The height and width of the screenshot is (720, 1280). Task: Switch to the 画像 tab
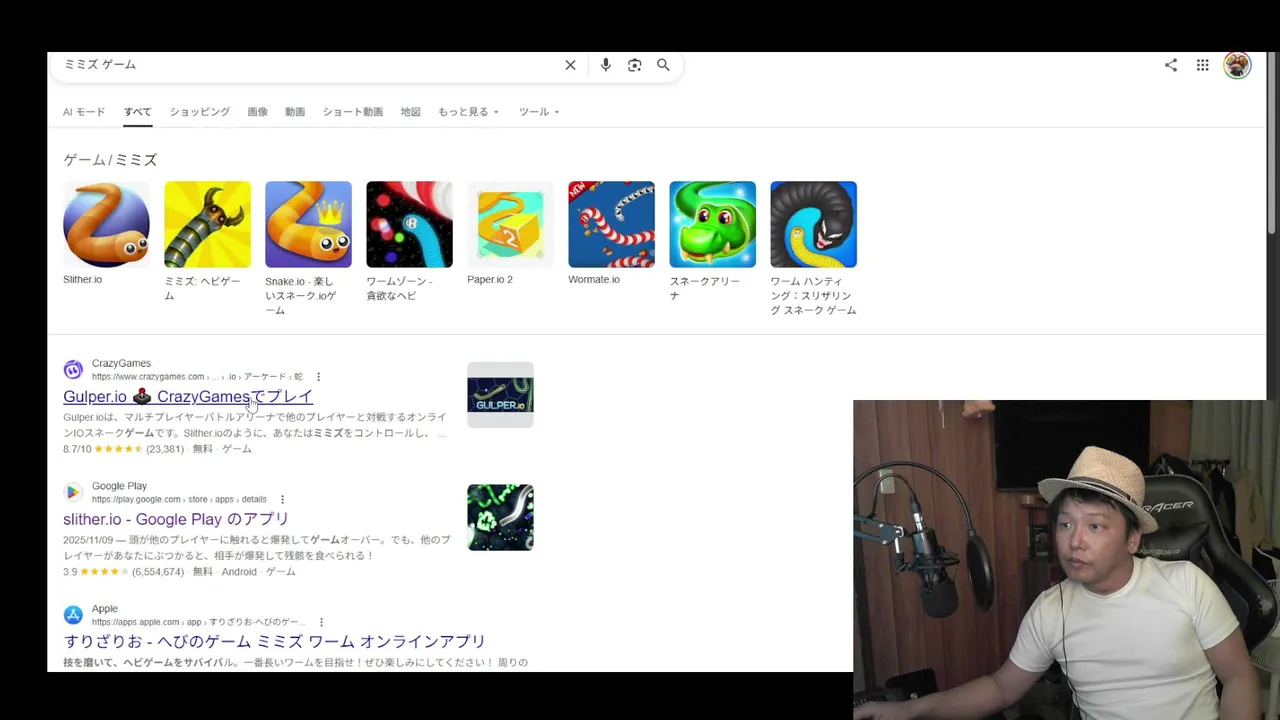[x=257, y=112]
